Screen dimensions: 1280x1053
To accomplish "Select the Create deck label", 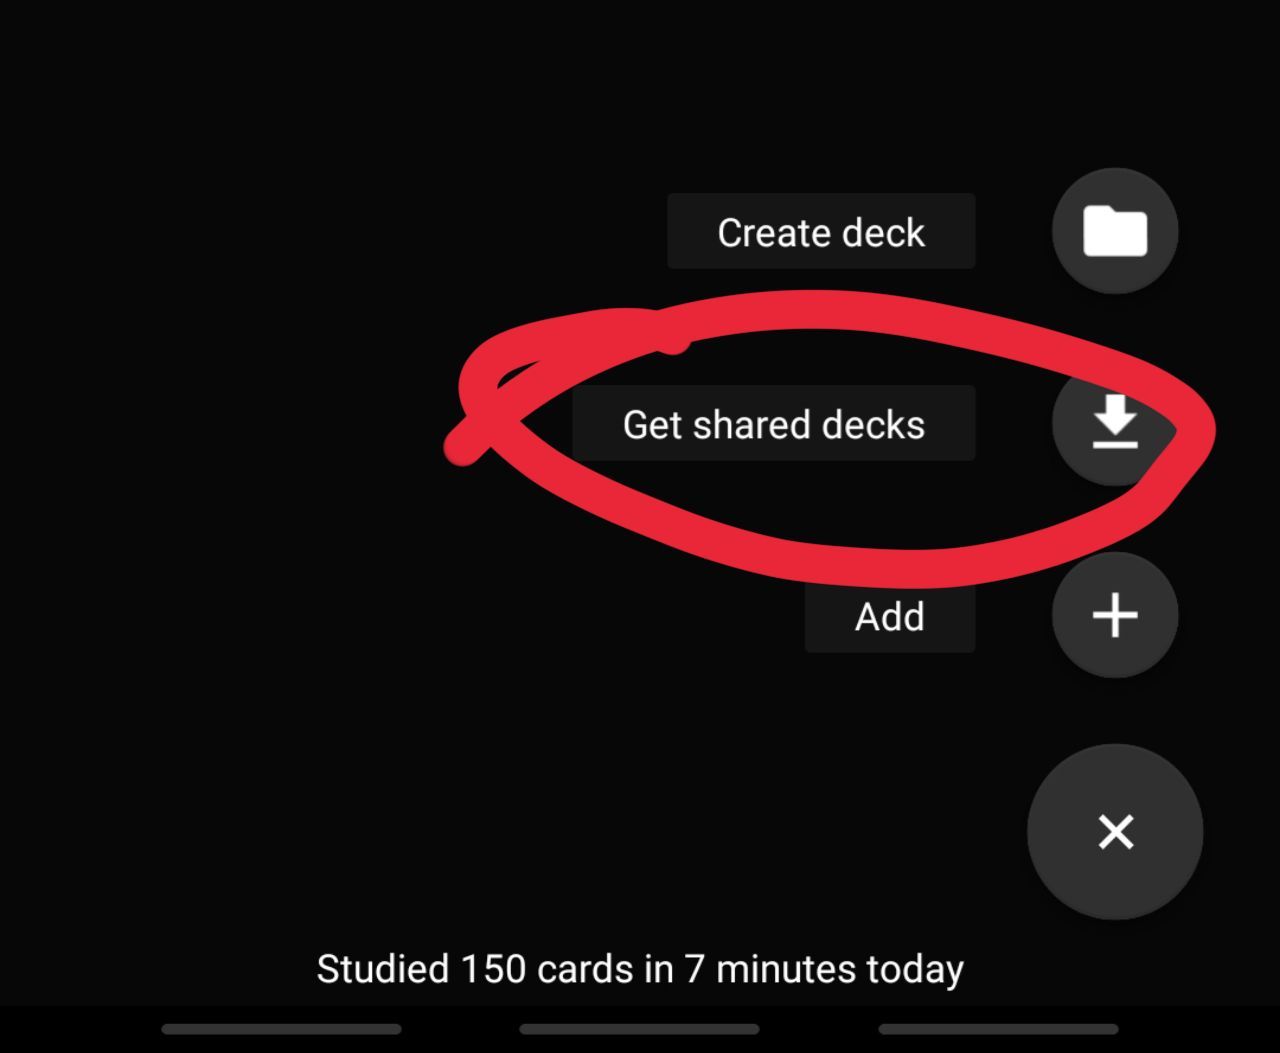I will click(x=821, y=232).
